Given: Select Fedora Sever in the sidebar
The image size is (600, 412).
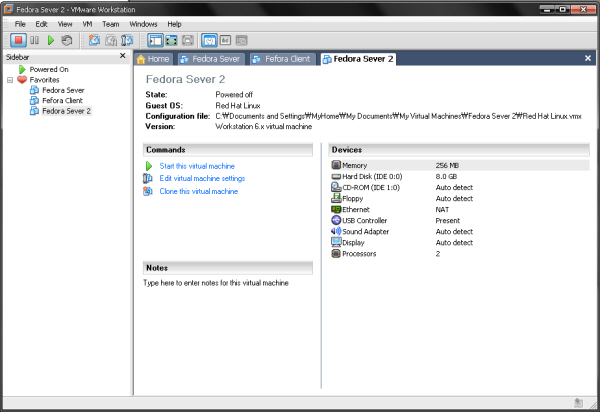Looking at the screenshot, I should [x=63, y=90].
